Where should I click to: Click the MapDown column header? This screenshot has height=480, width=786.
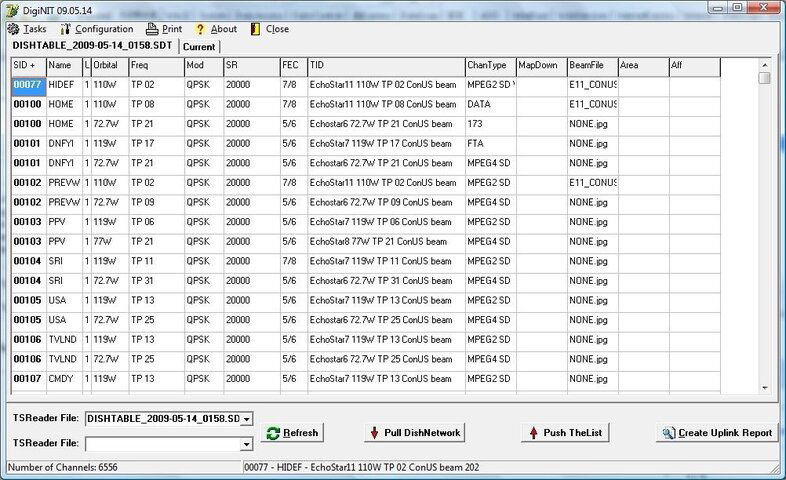click(x=542, y=66)
